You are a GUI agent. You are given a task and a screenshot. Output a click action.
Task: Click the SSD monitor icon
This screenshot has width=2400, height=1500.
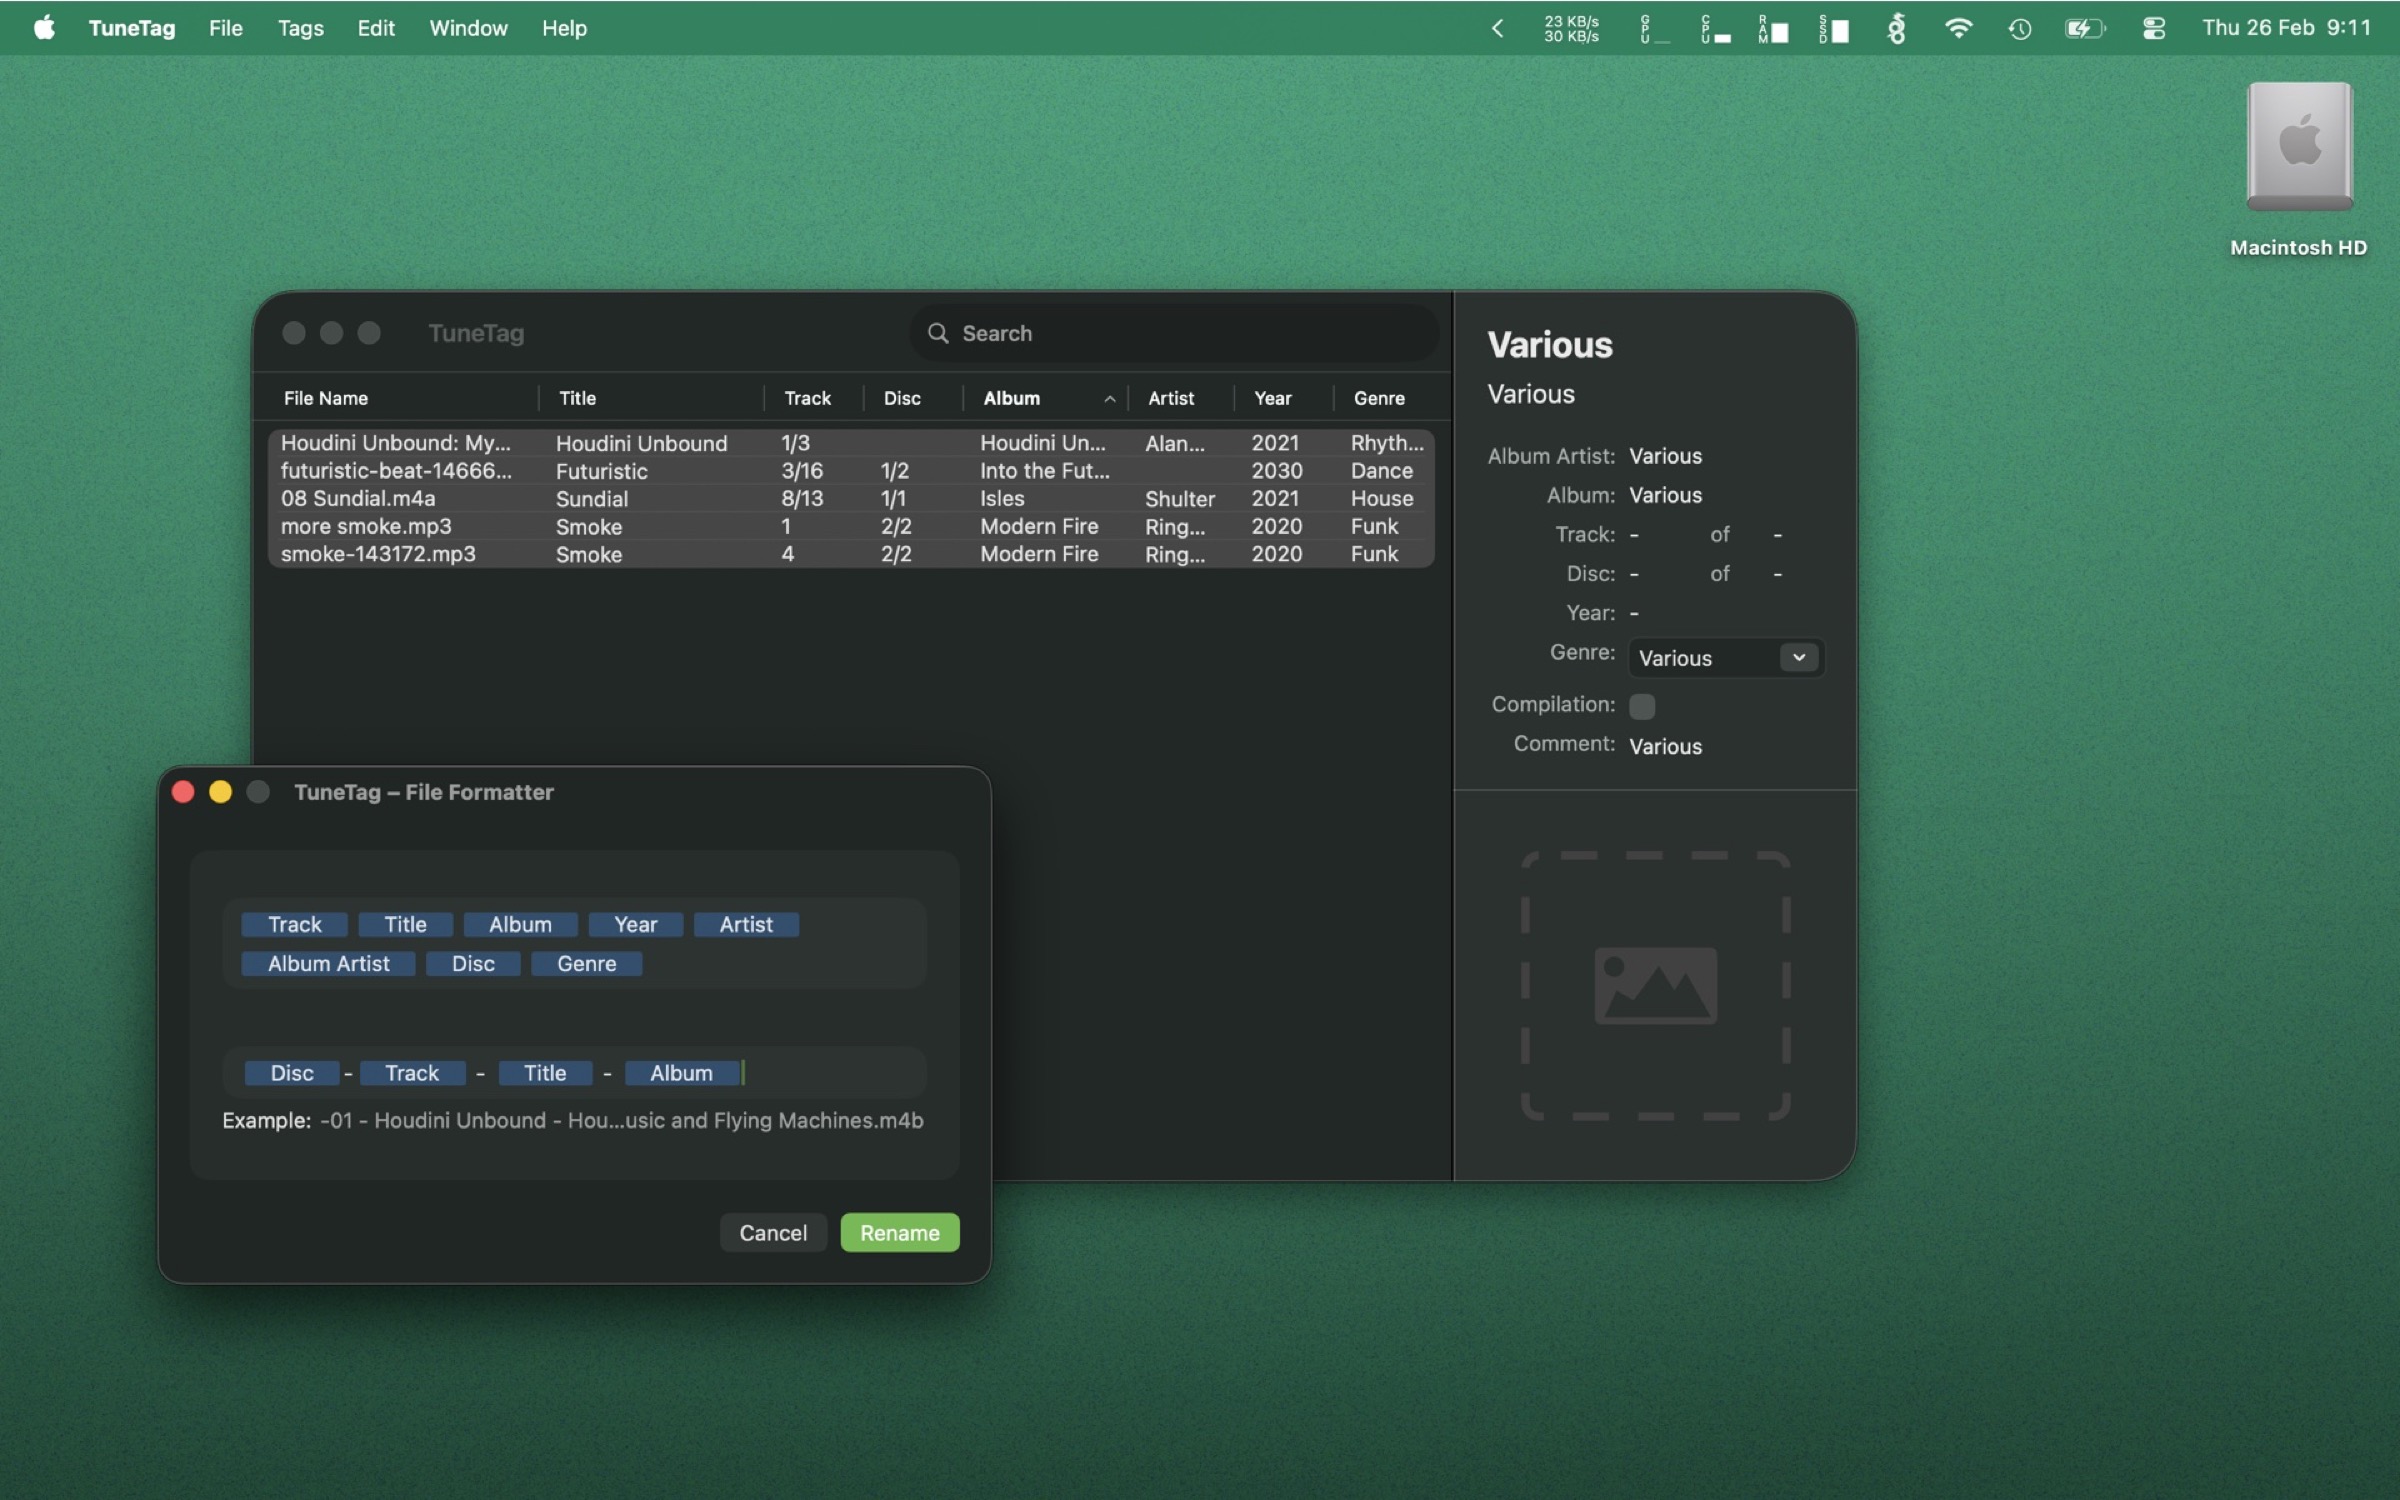pyautogui.click(x=1833, y=29)
